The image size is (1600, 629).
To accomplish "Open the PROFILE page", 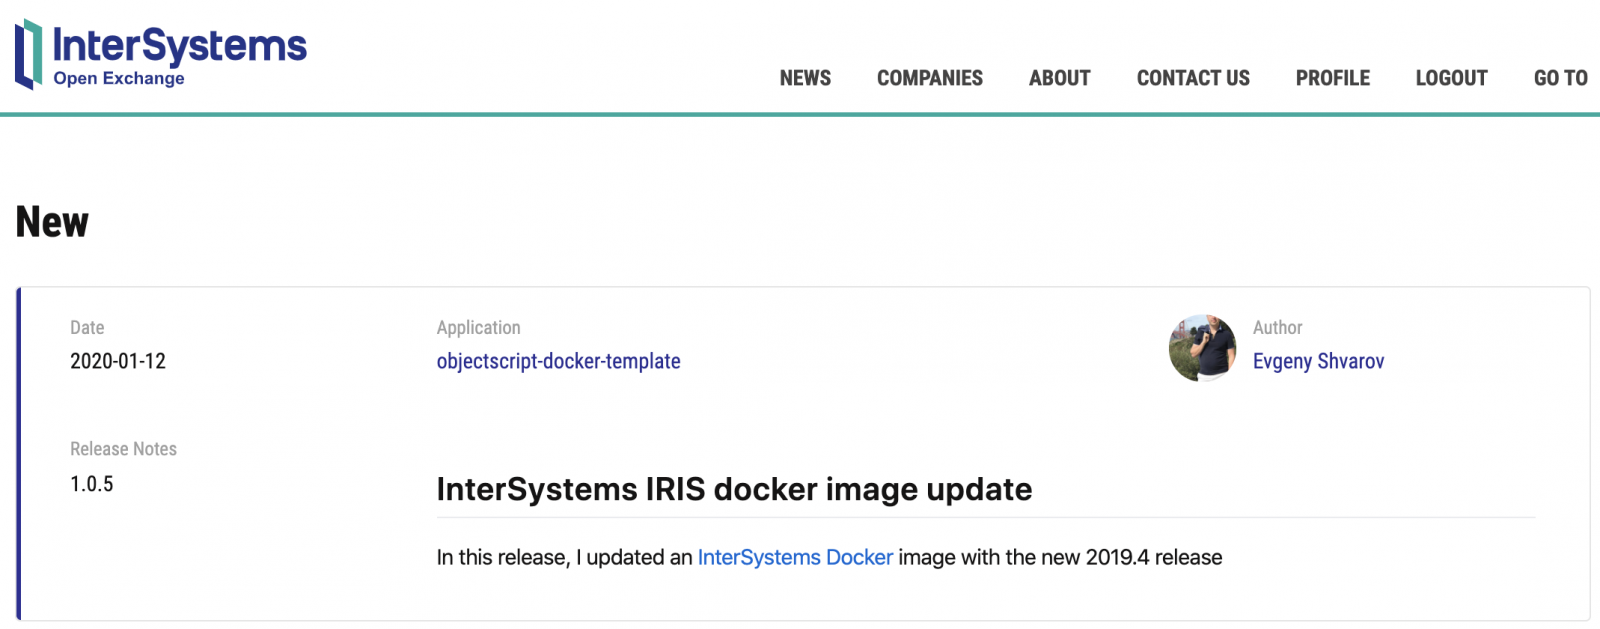I will [x=1333, y=78].
